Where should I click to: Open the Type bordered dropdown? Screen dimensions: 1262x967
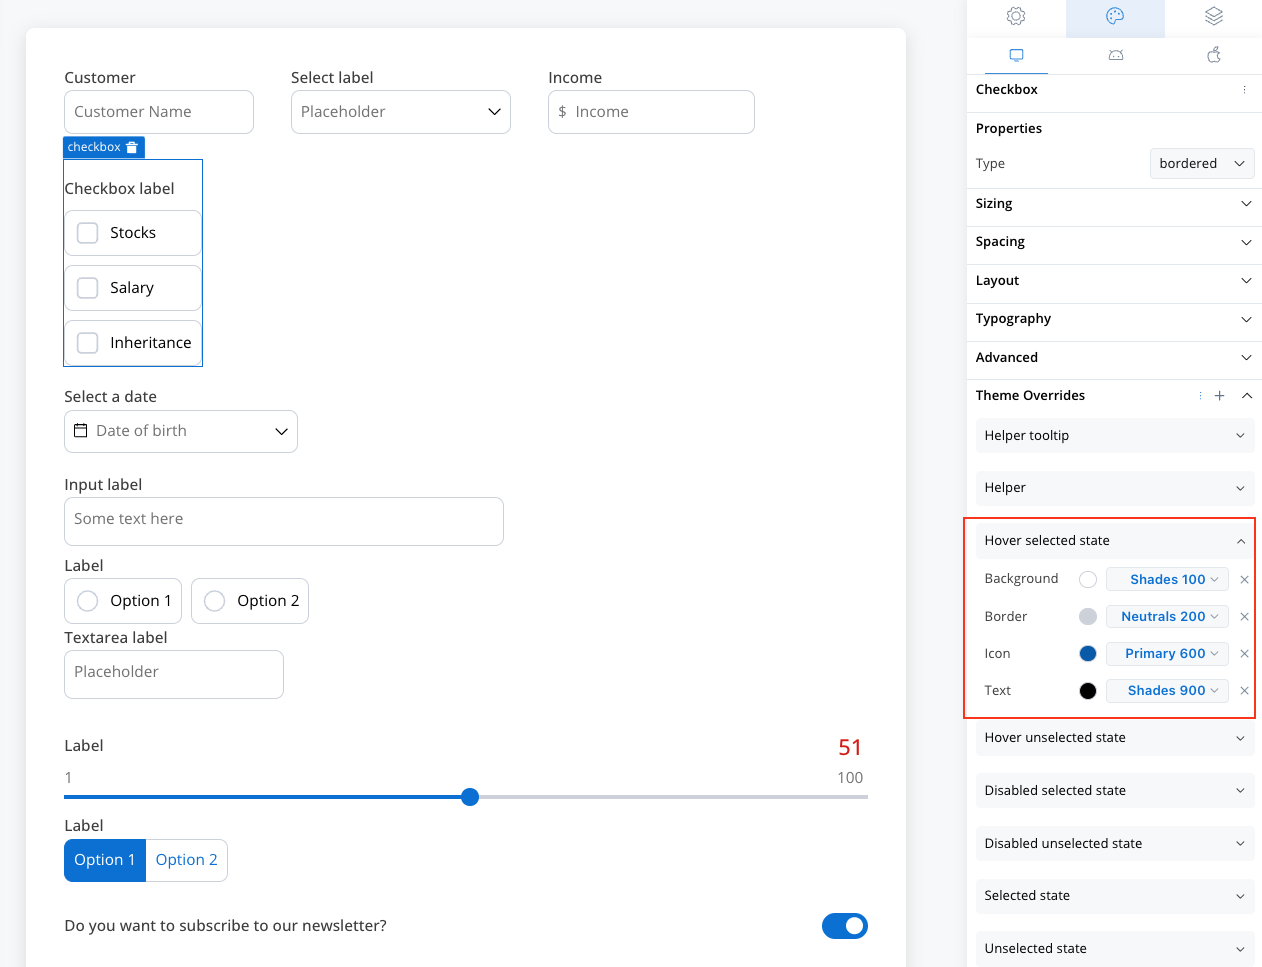[1202, 164]
